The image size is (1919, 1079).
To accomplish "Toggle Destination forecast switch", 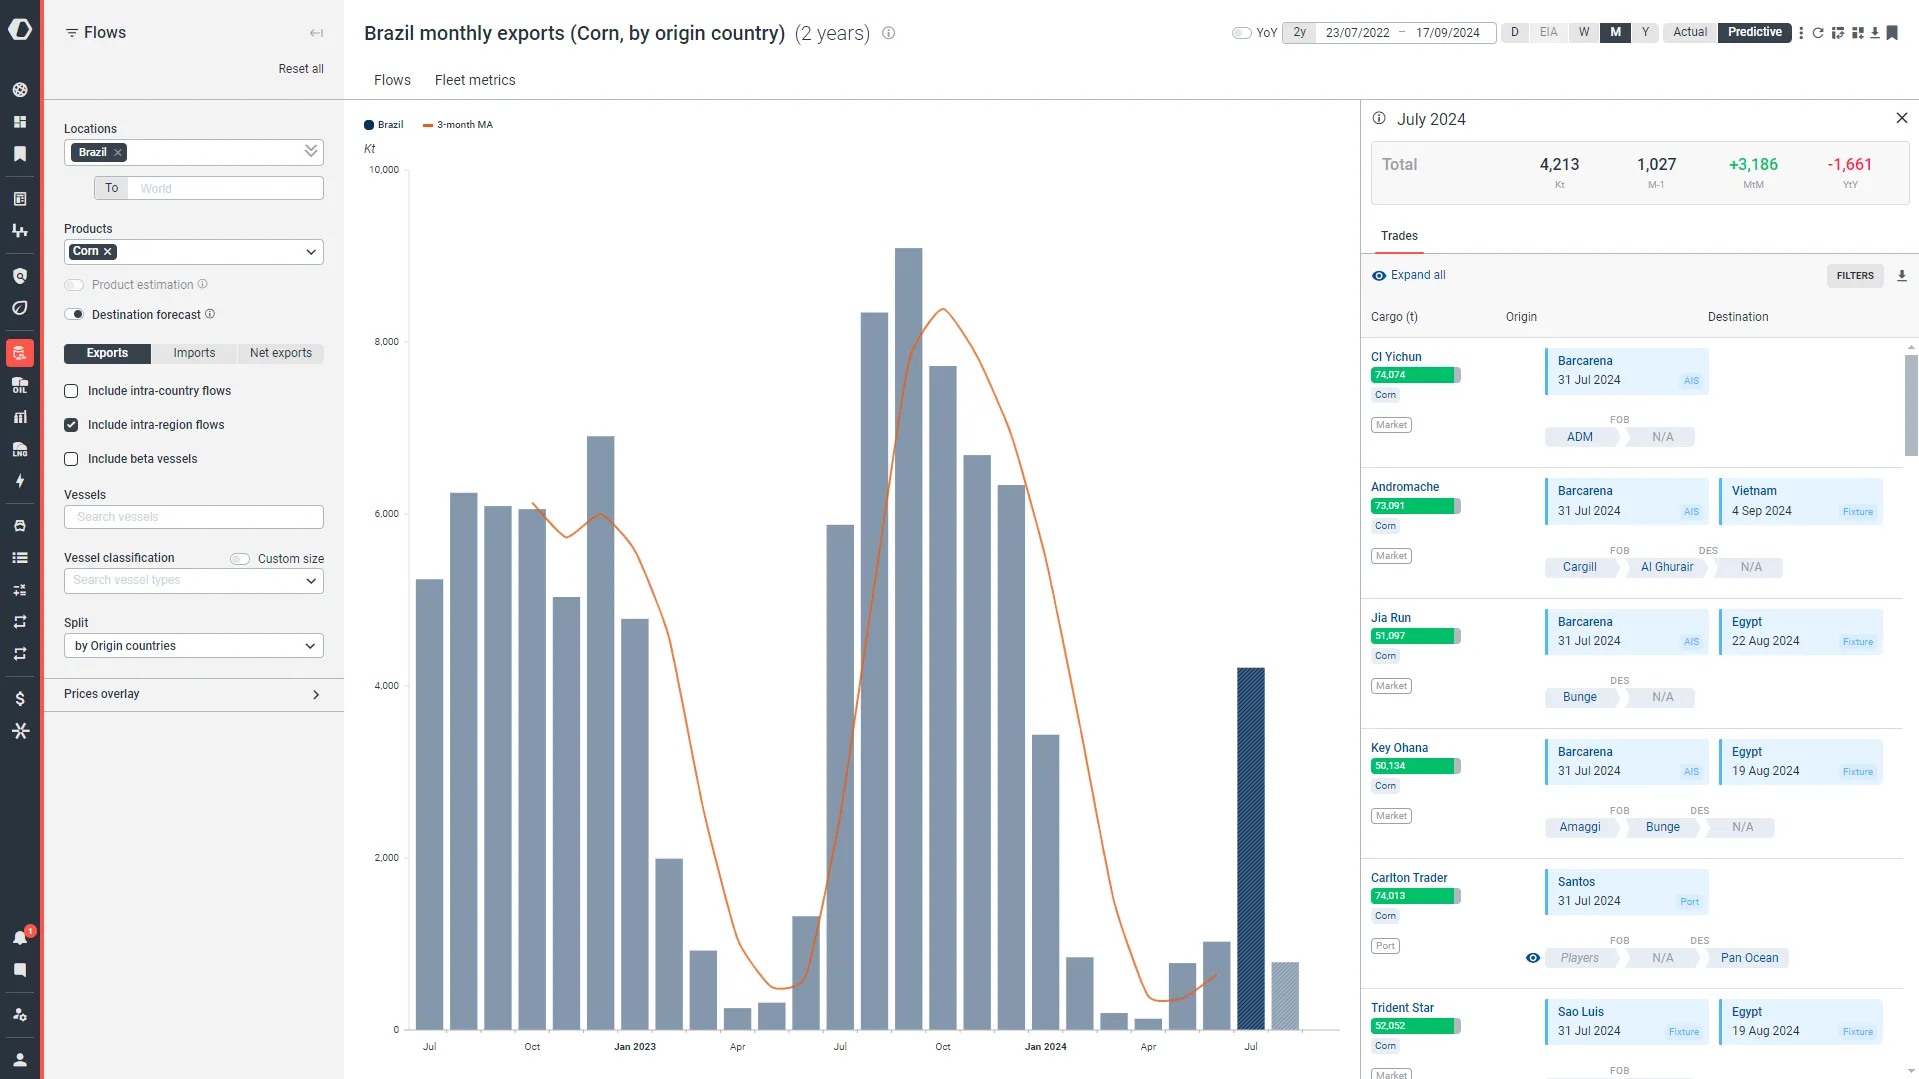I will click(74, 315).
